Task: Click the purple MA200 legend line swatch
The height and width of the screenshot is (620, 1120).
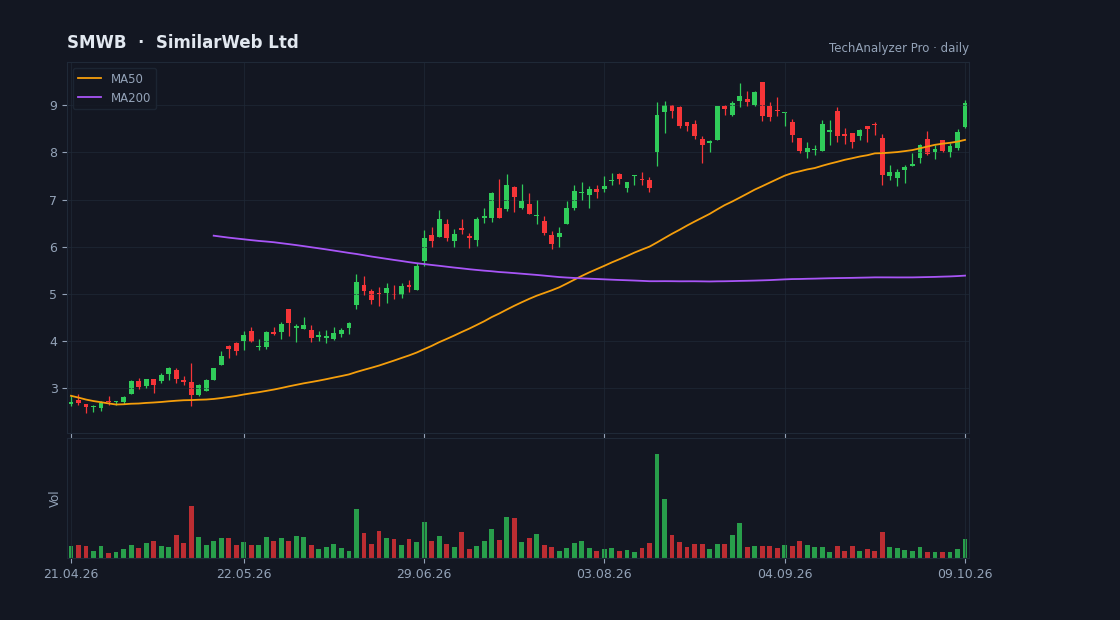Action: click(x=89, y=98)
